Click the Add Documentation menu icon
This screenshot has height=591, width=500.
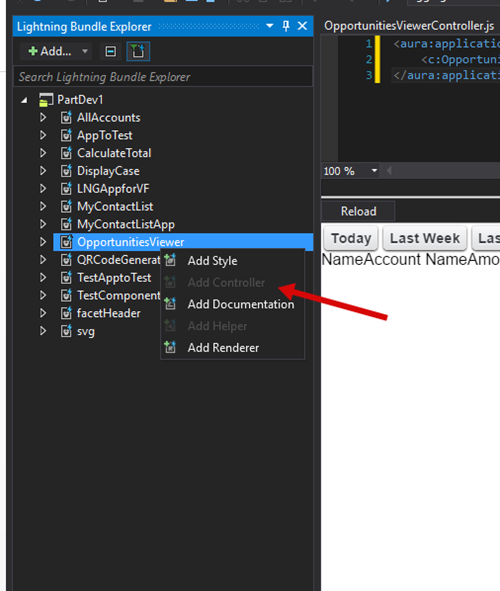click(170, 304)
